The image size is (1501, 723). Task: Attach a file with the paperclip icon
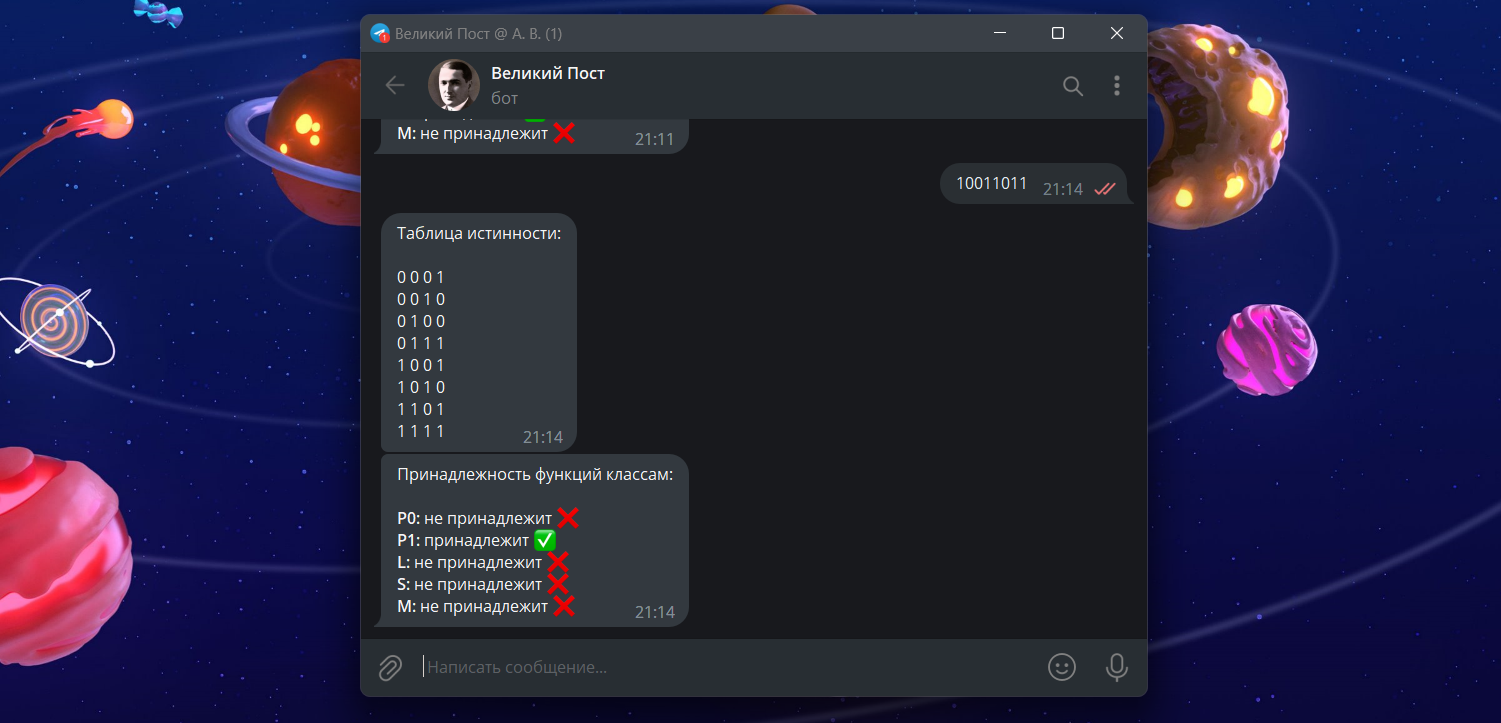point(390,667)
